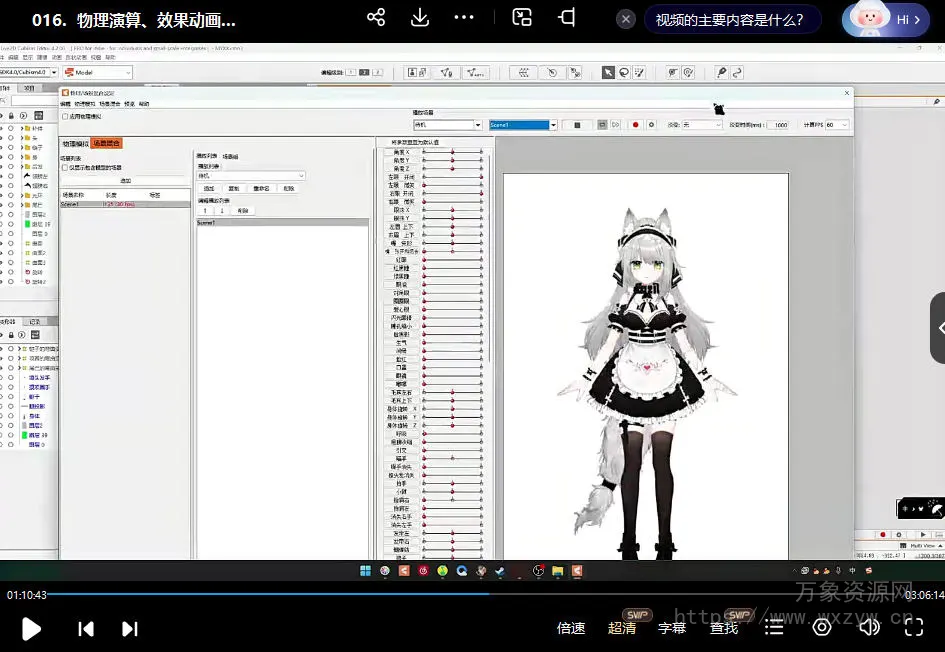Click the red record button in physics dialog
The image size is (945, 652).
pyautogui.click(x=635, y=125)
